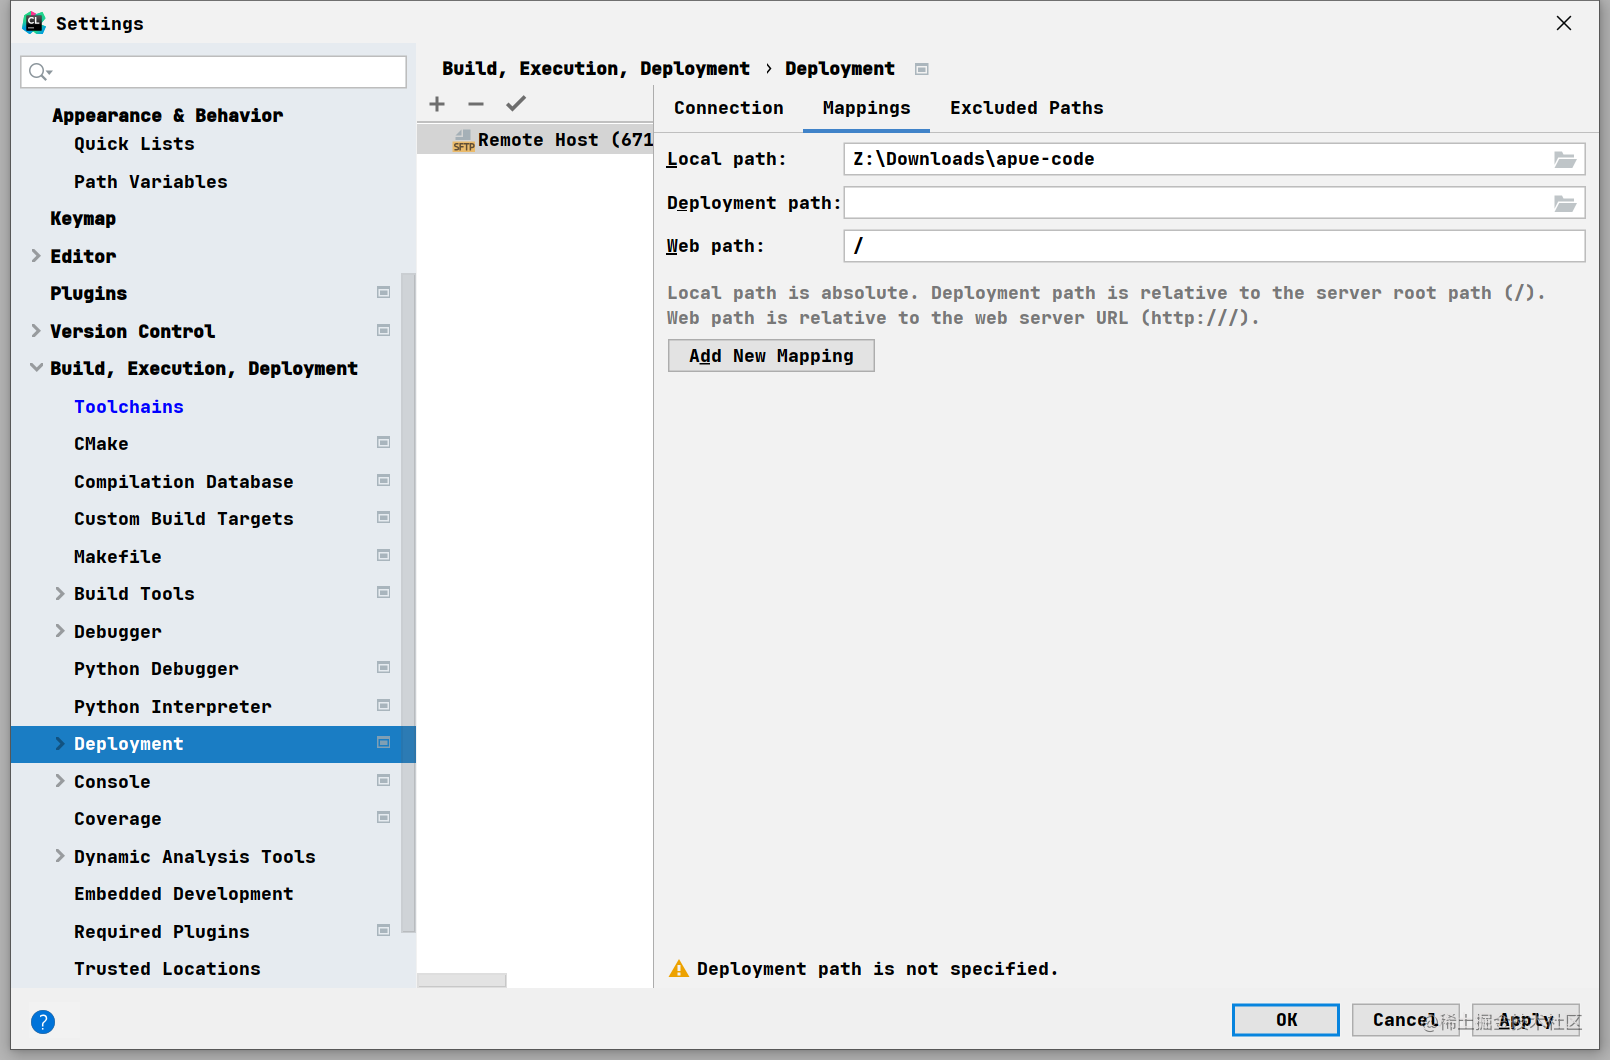Click project icon next to Version Control
This screenshot has width=1610, height=1060.
tap(383, 330)
